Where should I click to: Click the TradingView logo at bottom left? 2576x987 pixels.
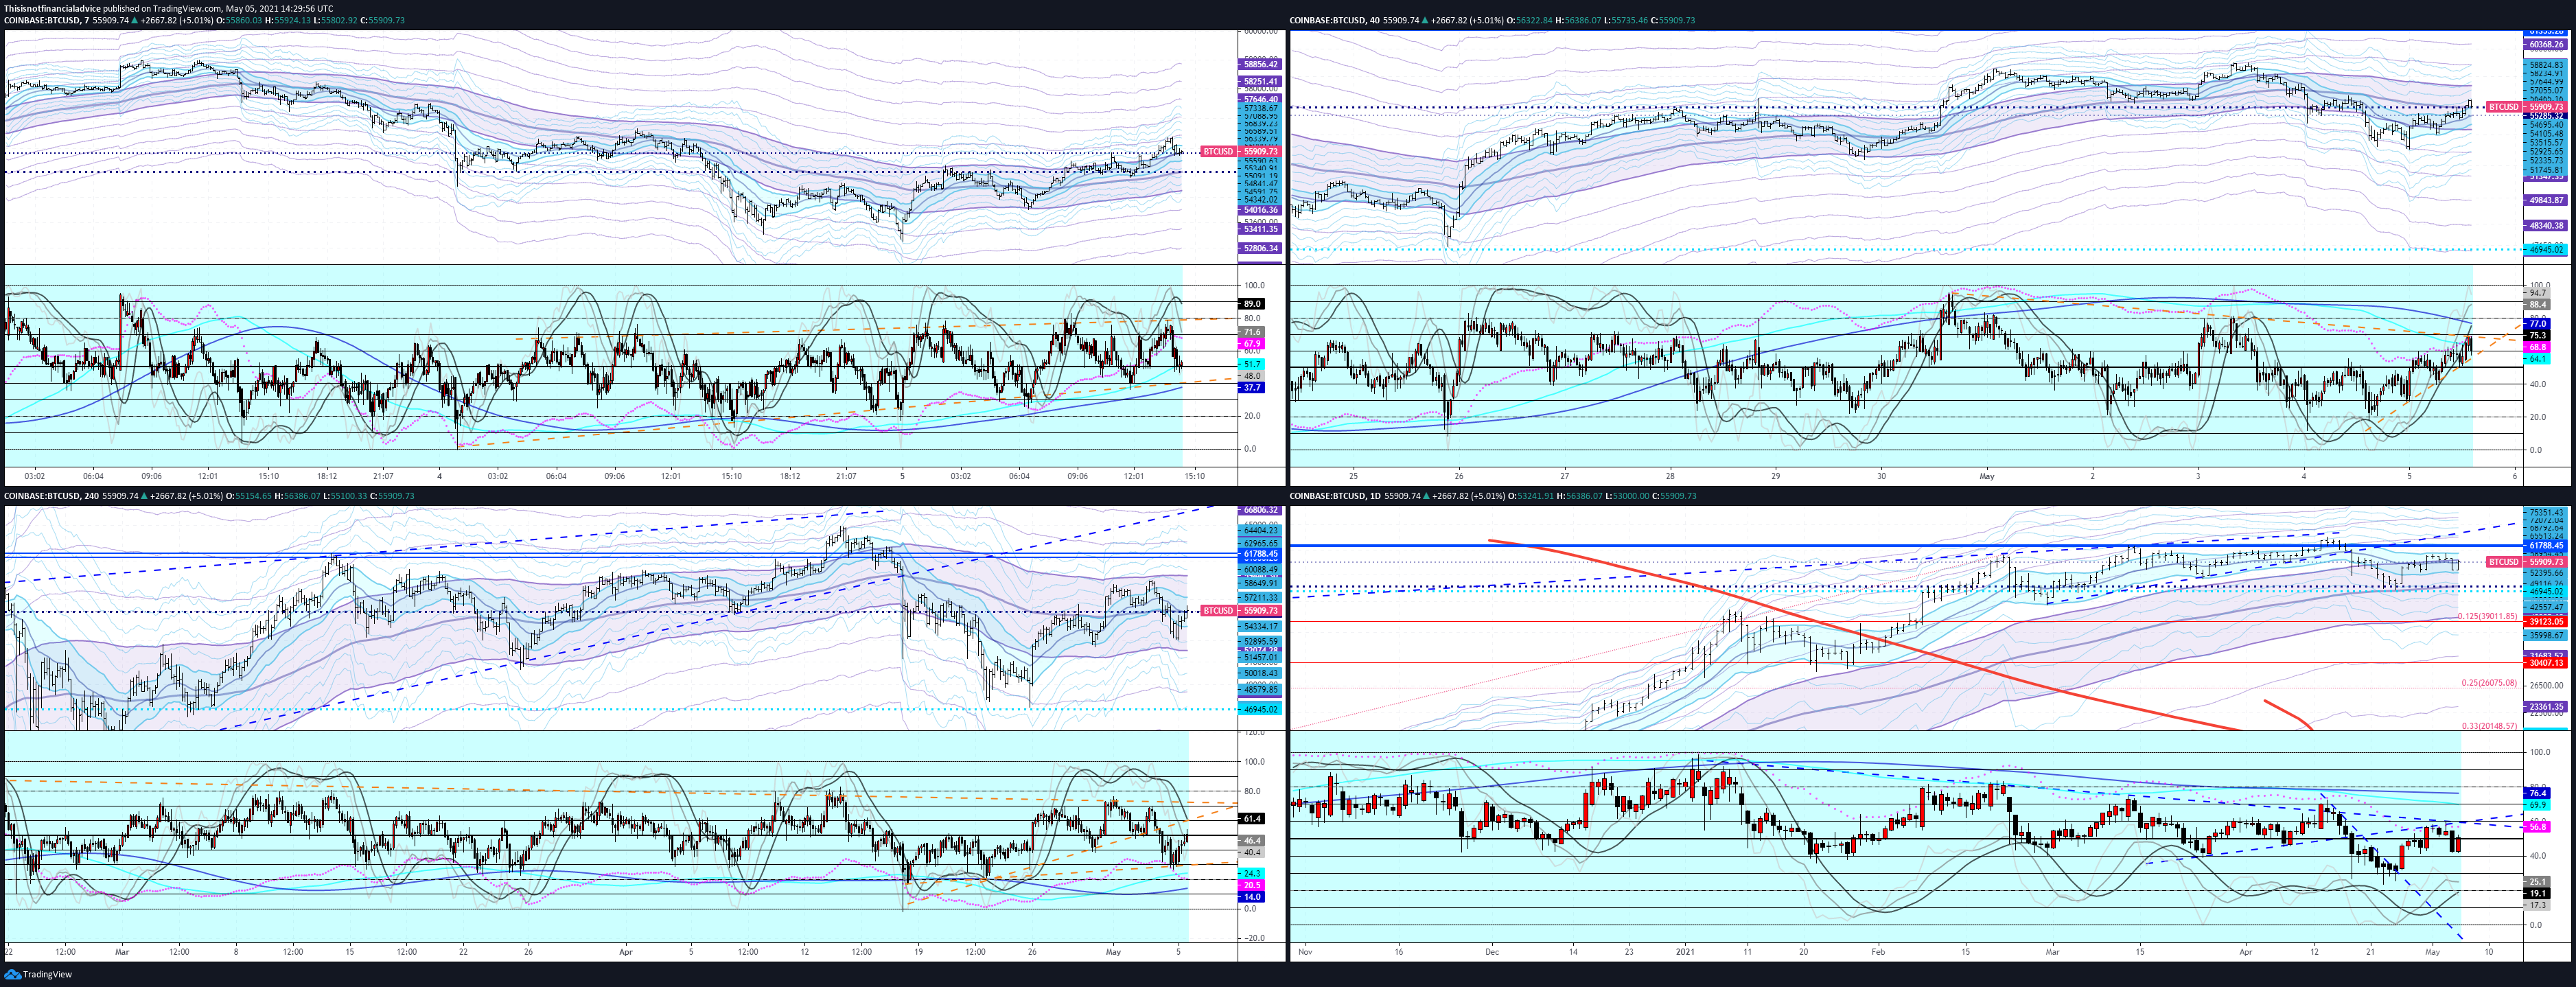(38, 974)
